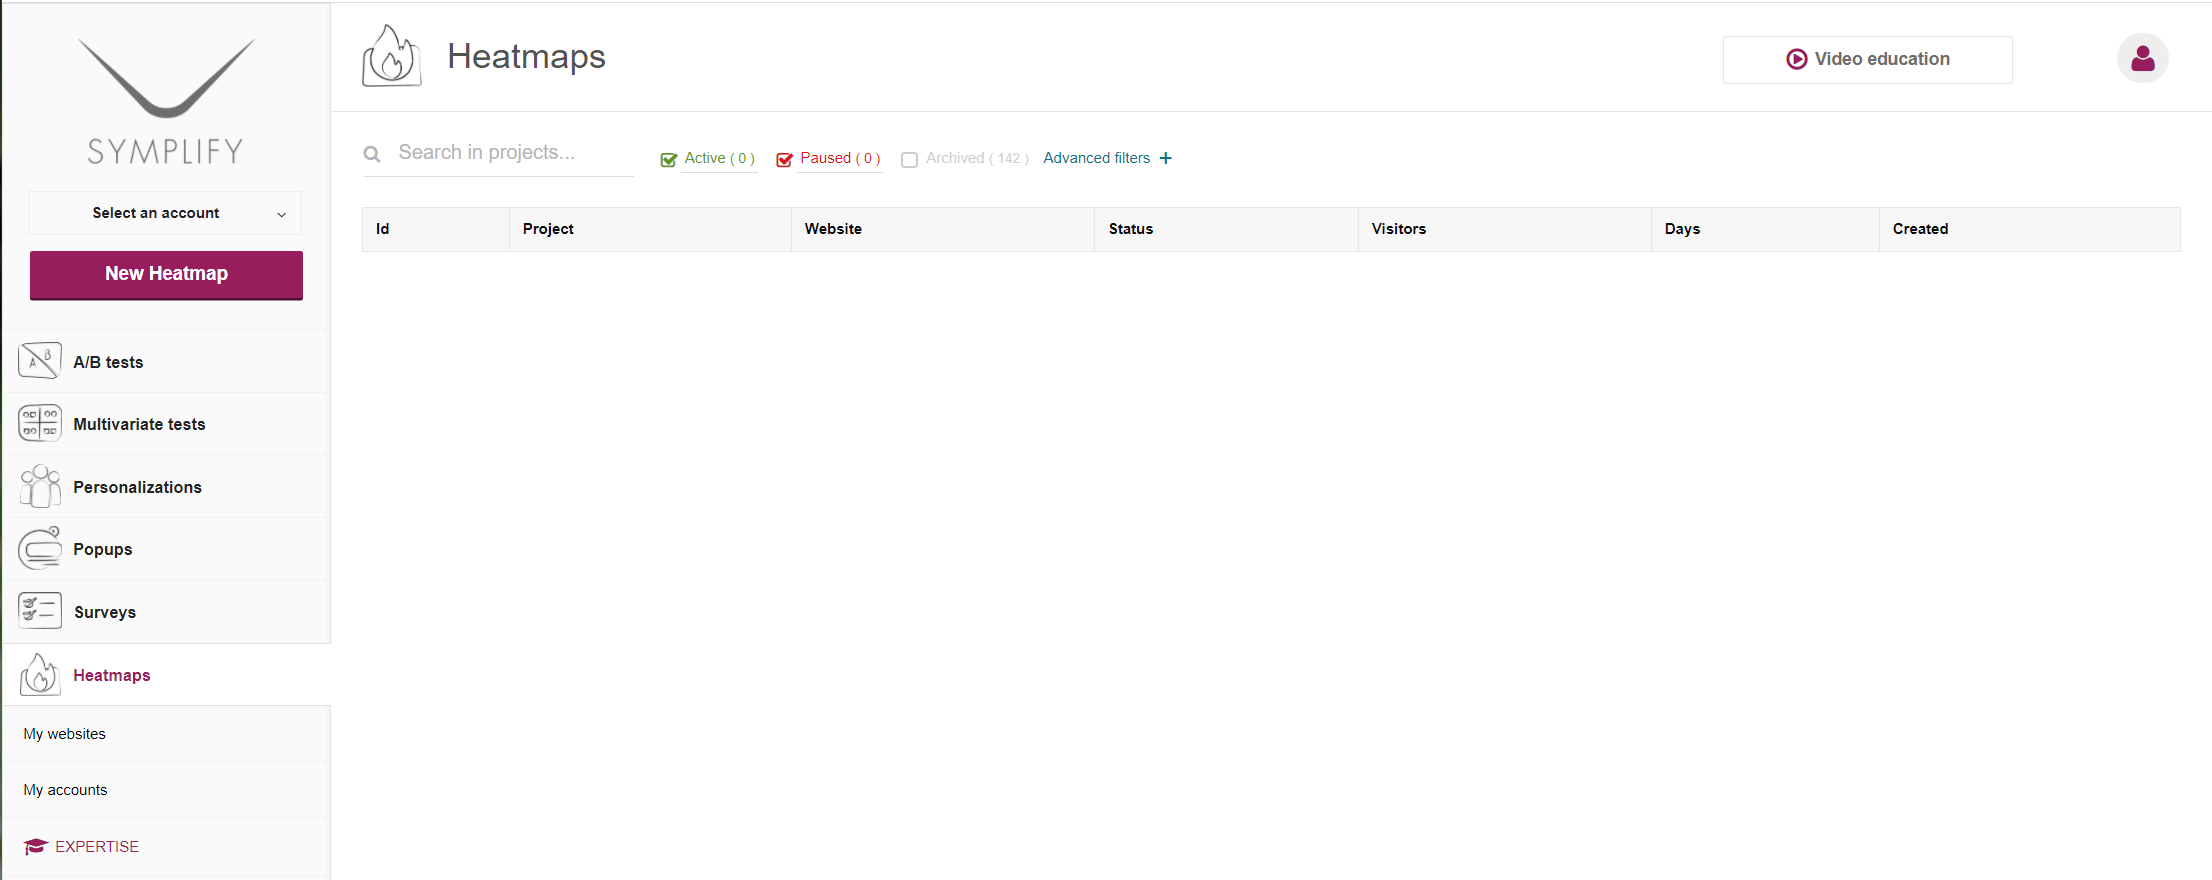2212x880 pixels.
Task: Click the Active (0) filter label
Action: (719, 158)
